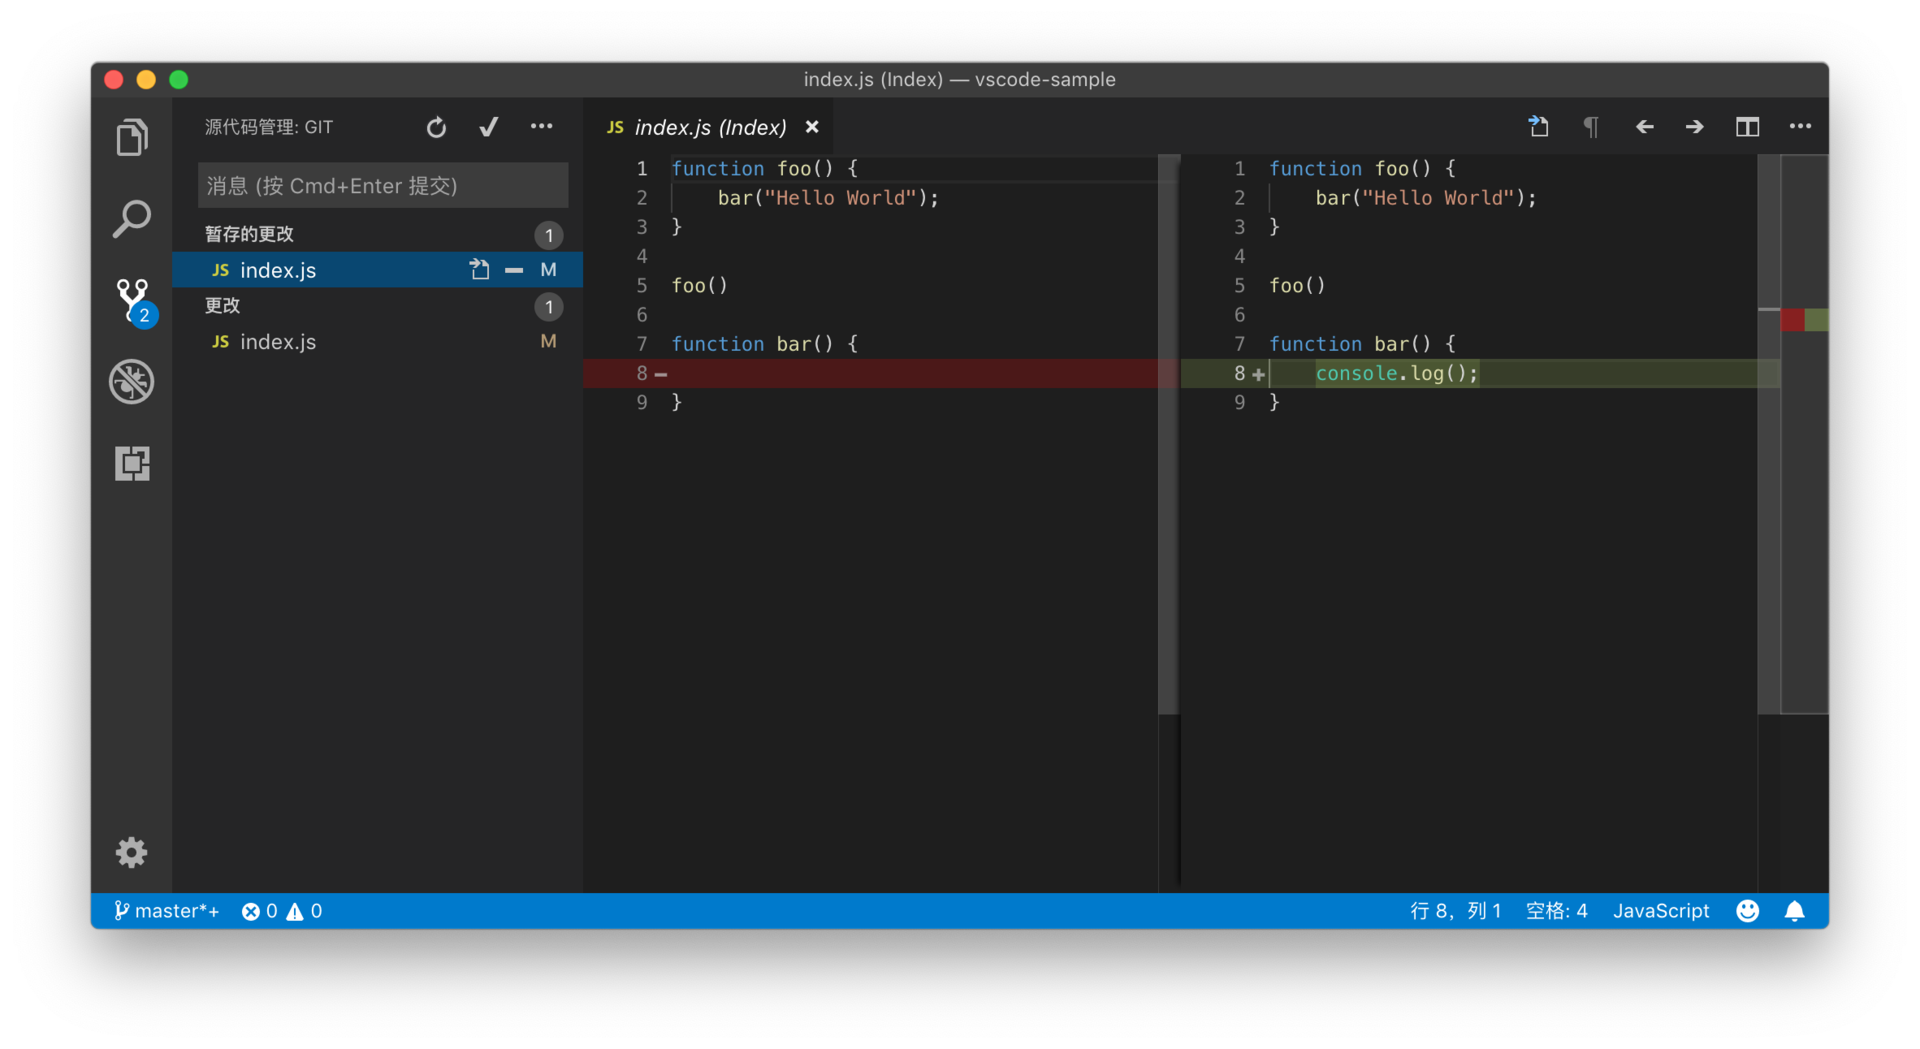Open file icon in editor toolbar
Viewport: 1920px width, 1049px height.
click(x=1539, y=127)
